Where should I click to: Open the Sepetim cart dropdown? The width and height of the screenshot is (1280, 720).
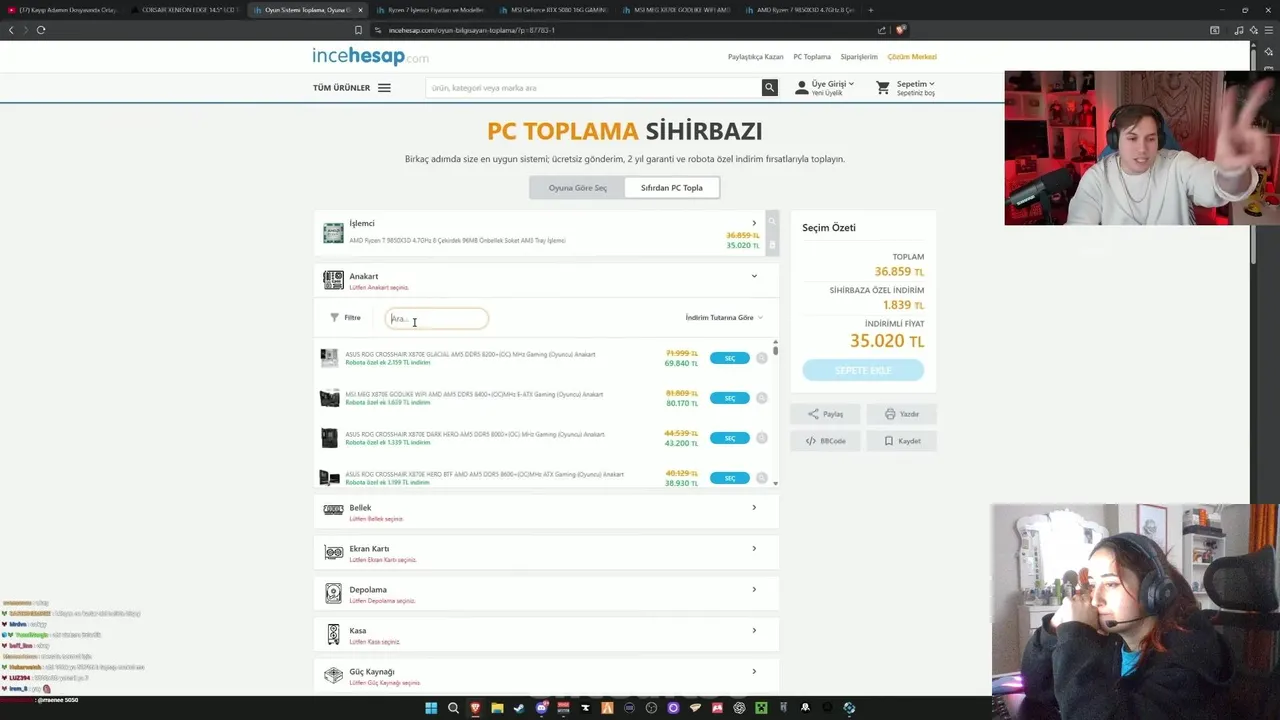click(x=906, y=88)
